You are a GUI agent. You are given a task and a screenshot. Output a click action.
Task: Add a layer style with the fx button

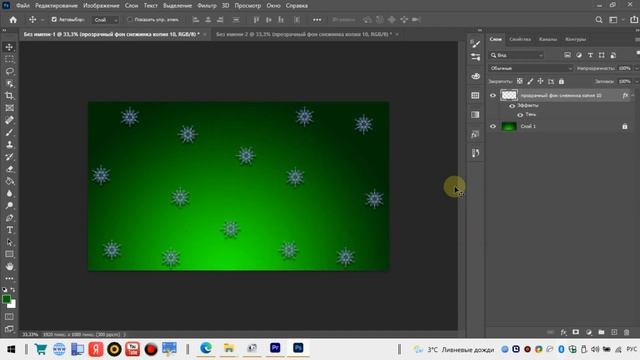563,332
